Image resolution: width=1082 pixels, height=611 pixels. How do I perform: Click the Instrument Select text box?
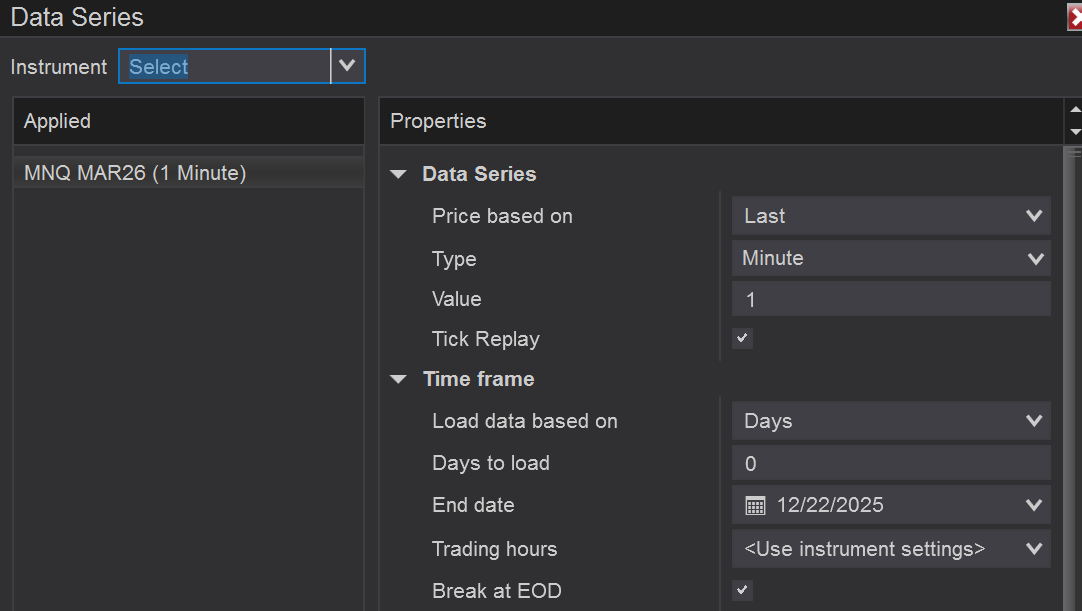(x=225, y=66)
